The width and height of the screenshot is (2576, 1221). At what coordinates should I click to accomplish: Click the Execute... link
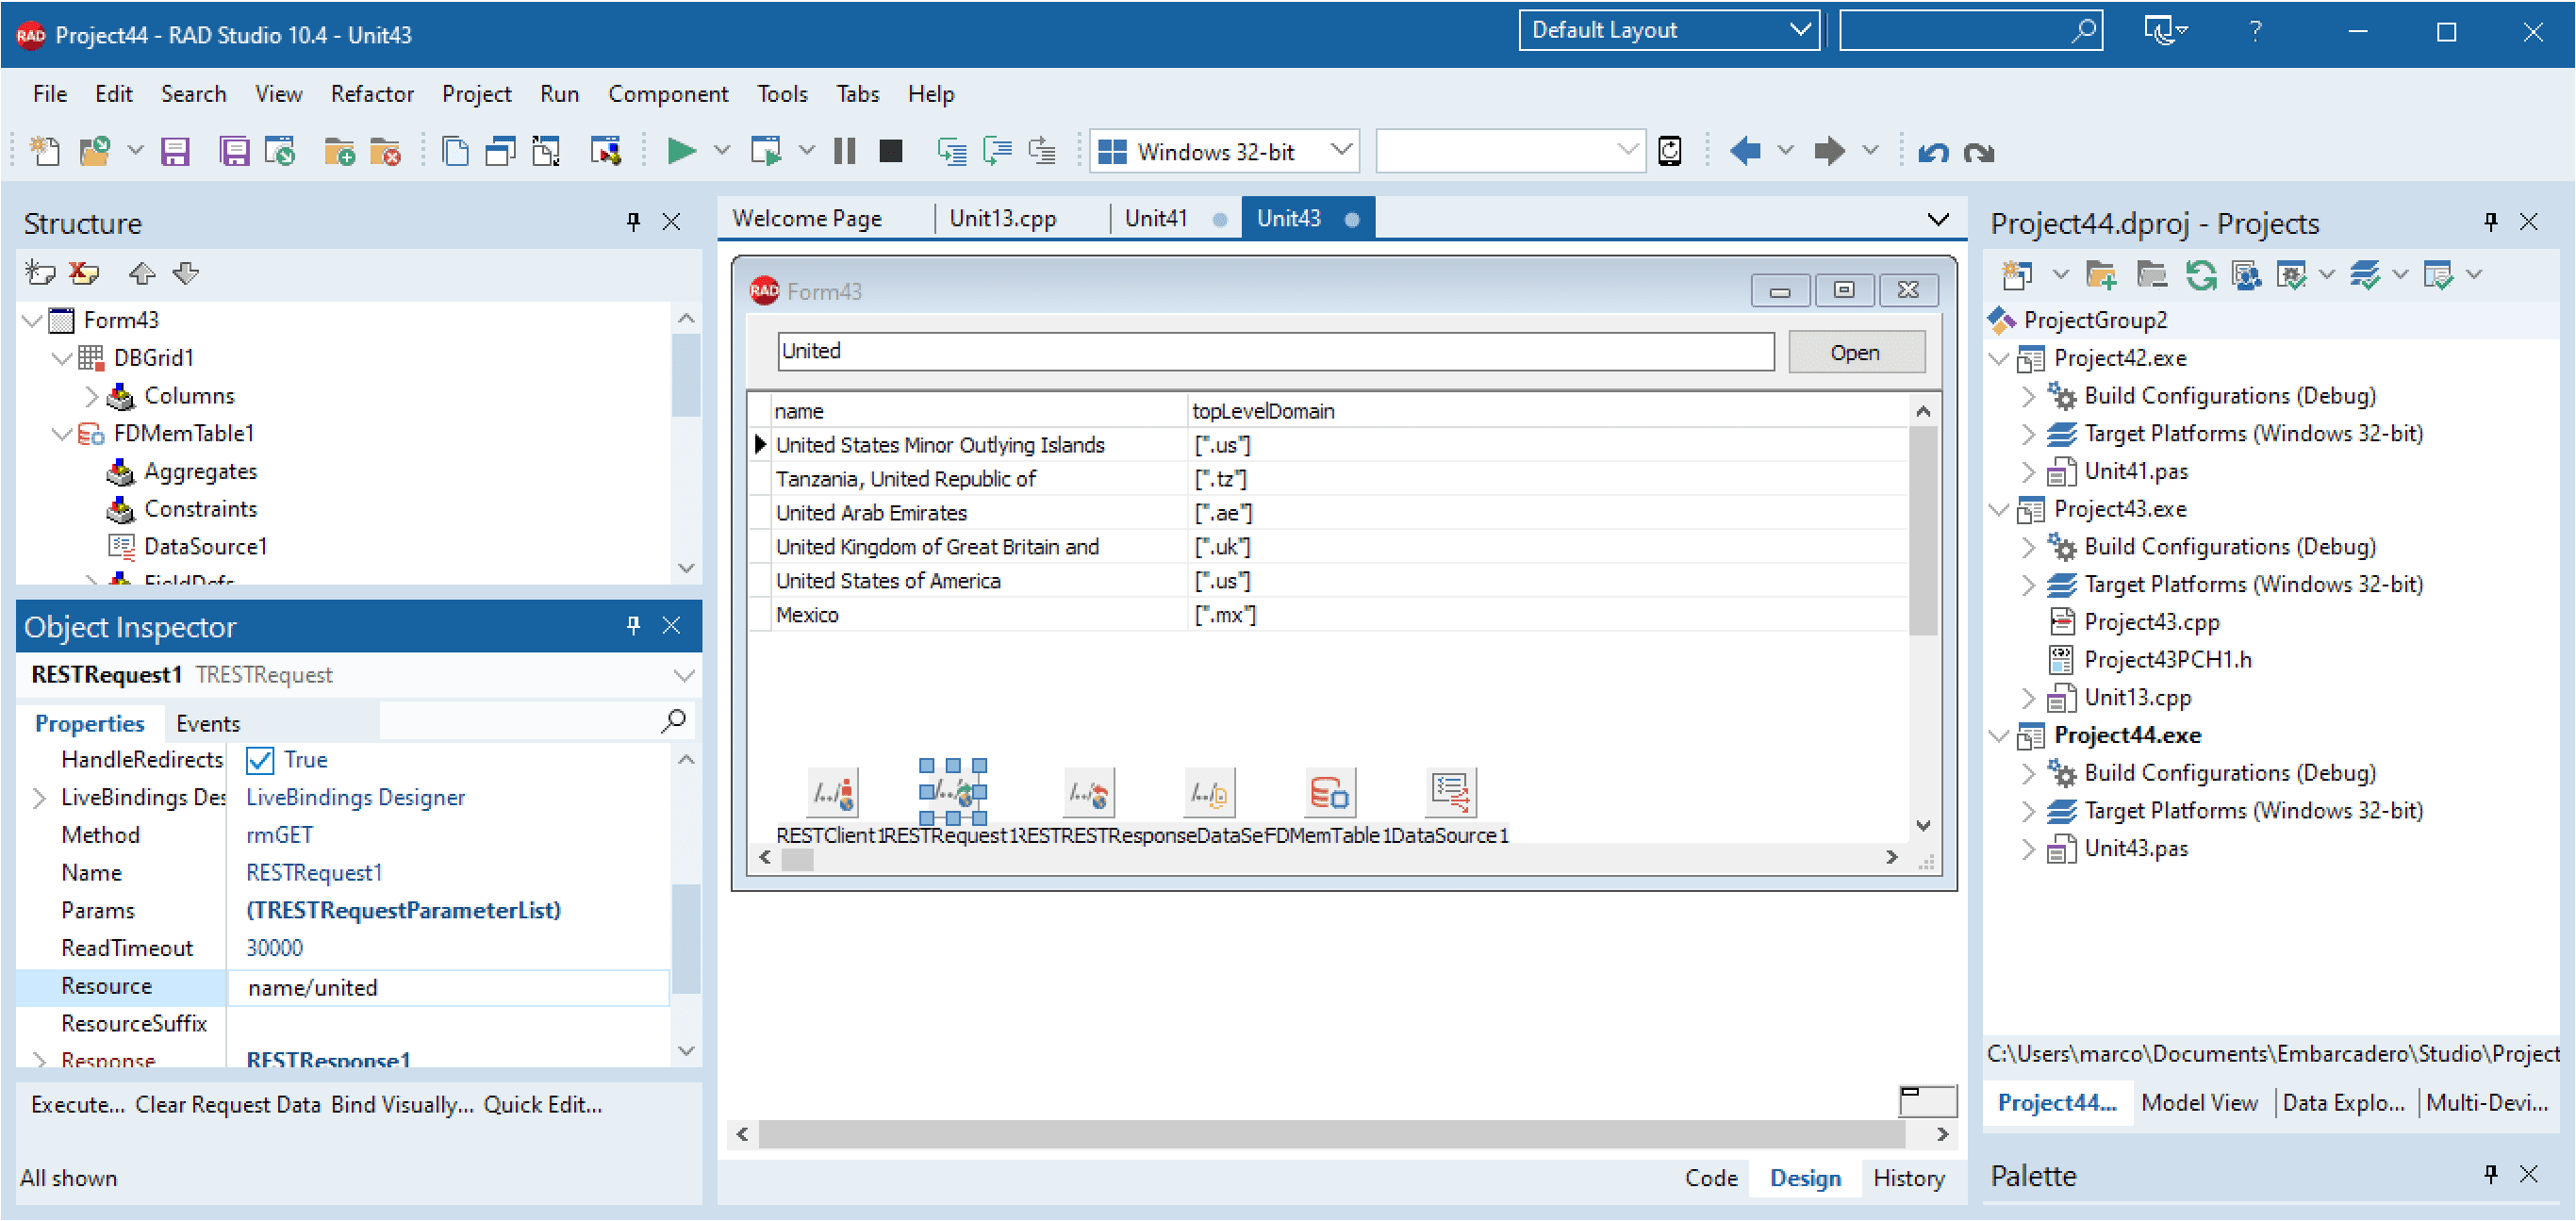pyautogui.click(x=78, y=1105)
